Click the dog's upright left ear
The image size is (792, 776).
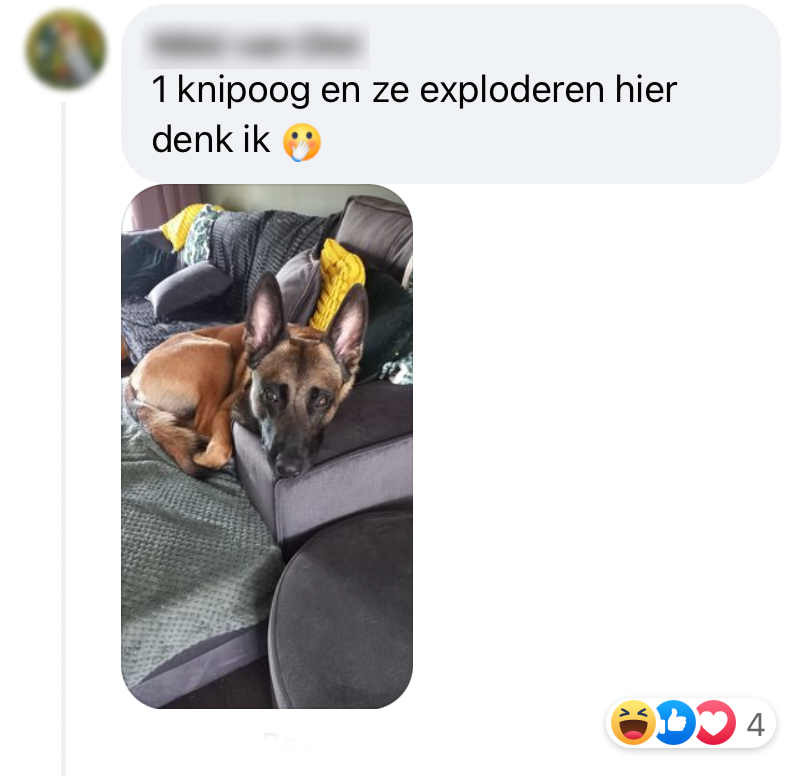point(265,314)
